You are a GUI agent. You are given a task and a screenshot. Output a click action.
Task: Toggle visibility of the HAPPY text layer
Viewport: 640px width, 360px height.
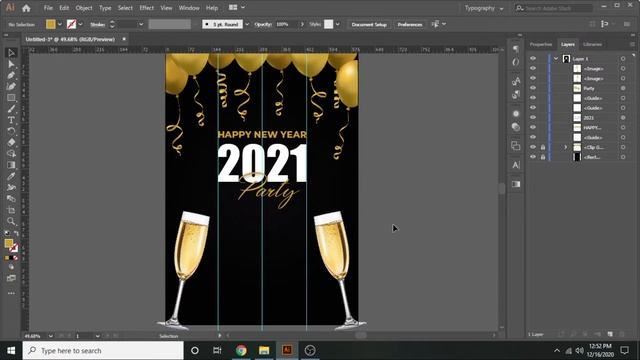(x=533, y=127)
